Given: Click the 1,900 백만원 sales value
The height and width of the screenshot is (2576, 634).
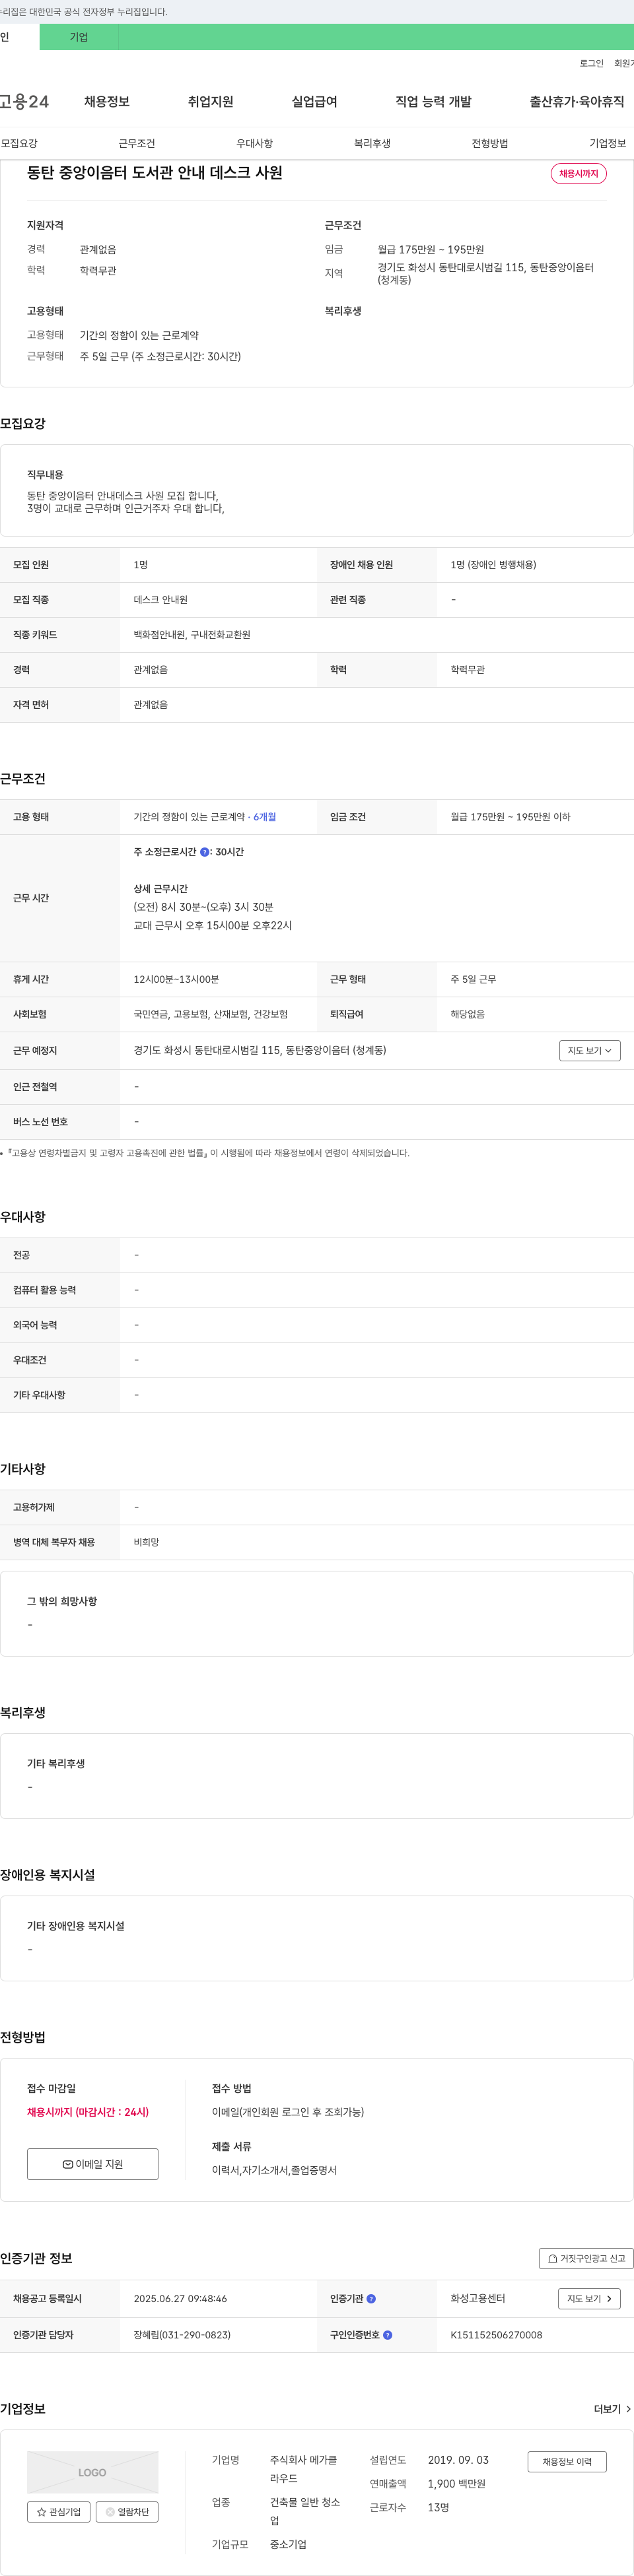Looking at the screenshot, I should [457, 2483].
